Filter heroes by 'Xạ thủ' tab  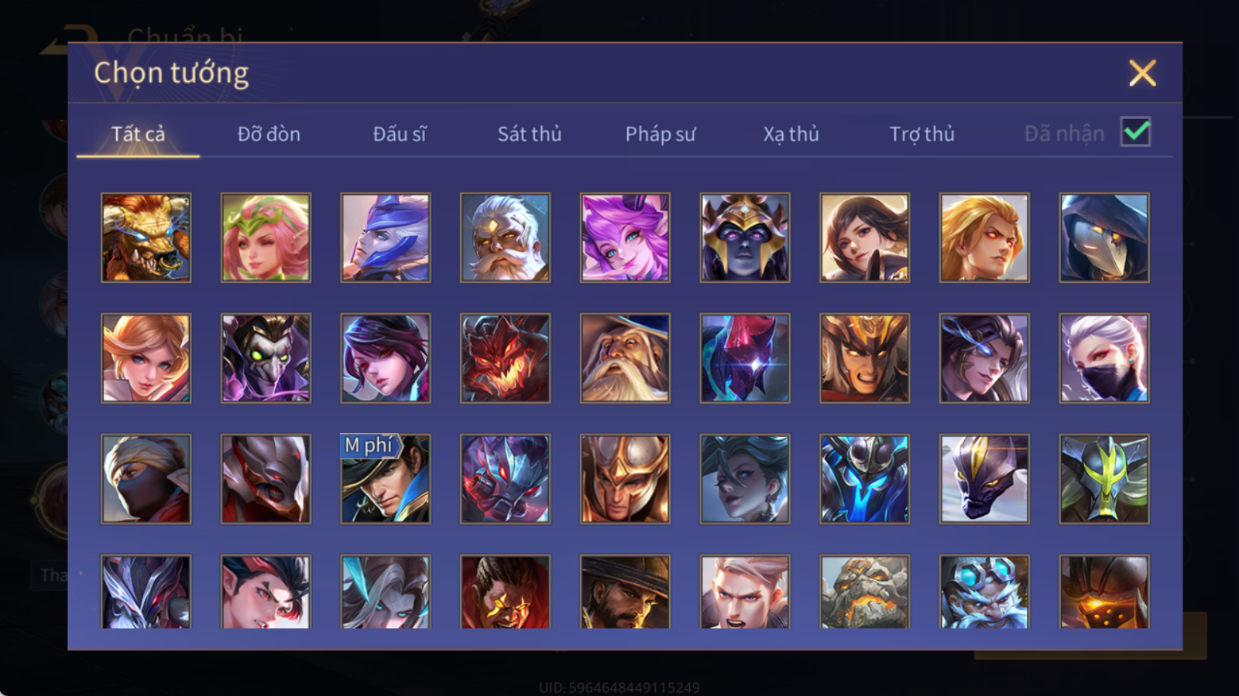(x=791, y=134)
